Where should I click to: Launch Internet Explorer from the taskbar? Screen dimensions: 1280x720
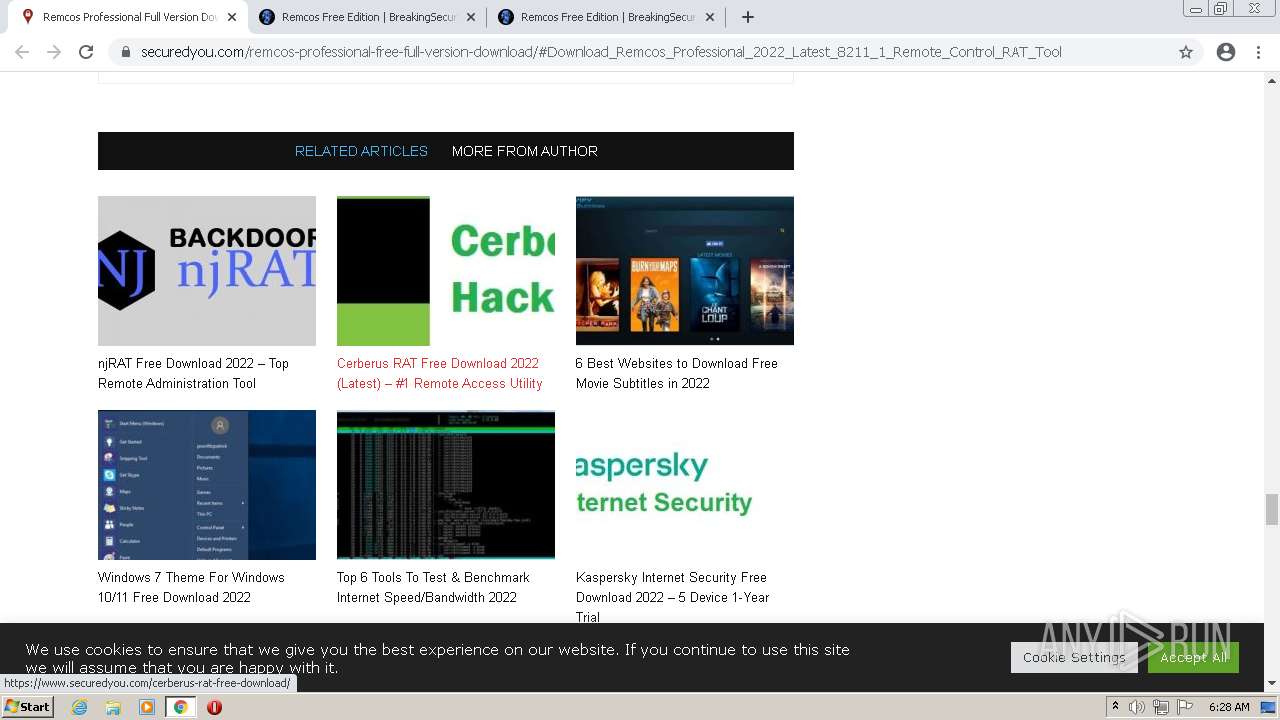(x=79, y=707)
